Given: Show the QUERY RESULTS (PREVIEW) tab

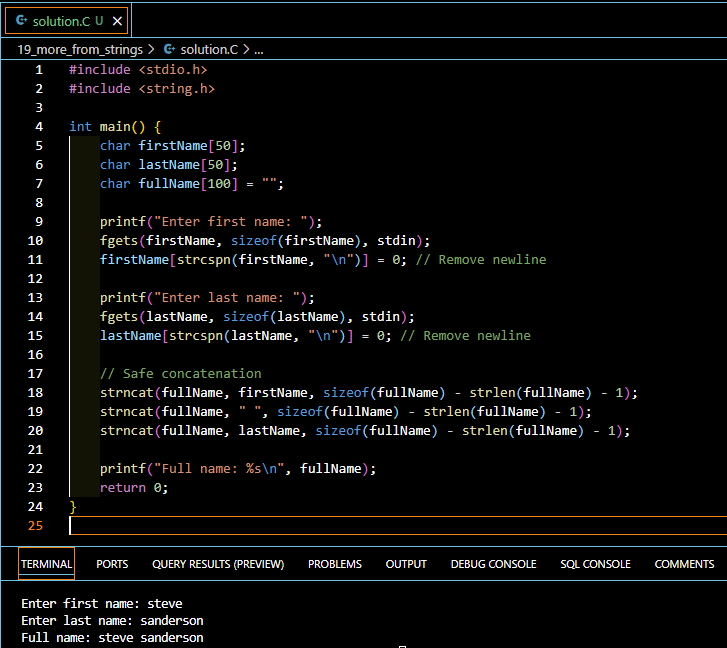Looking at the screenshot, I should click(x=218, y=564).
